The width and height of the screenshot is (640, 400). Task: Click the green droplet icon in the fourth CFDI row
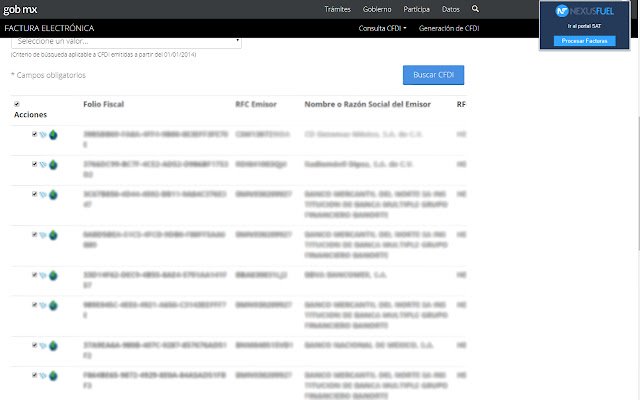coord(53,235)
